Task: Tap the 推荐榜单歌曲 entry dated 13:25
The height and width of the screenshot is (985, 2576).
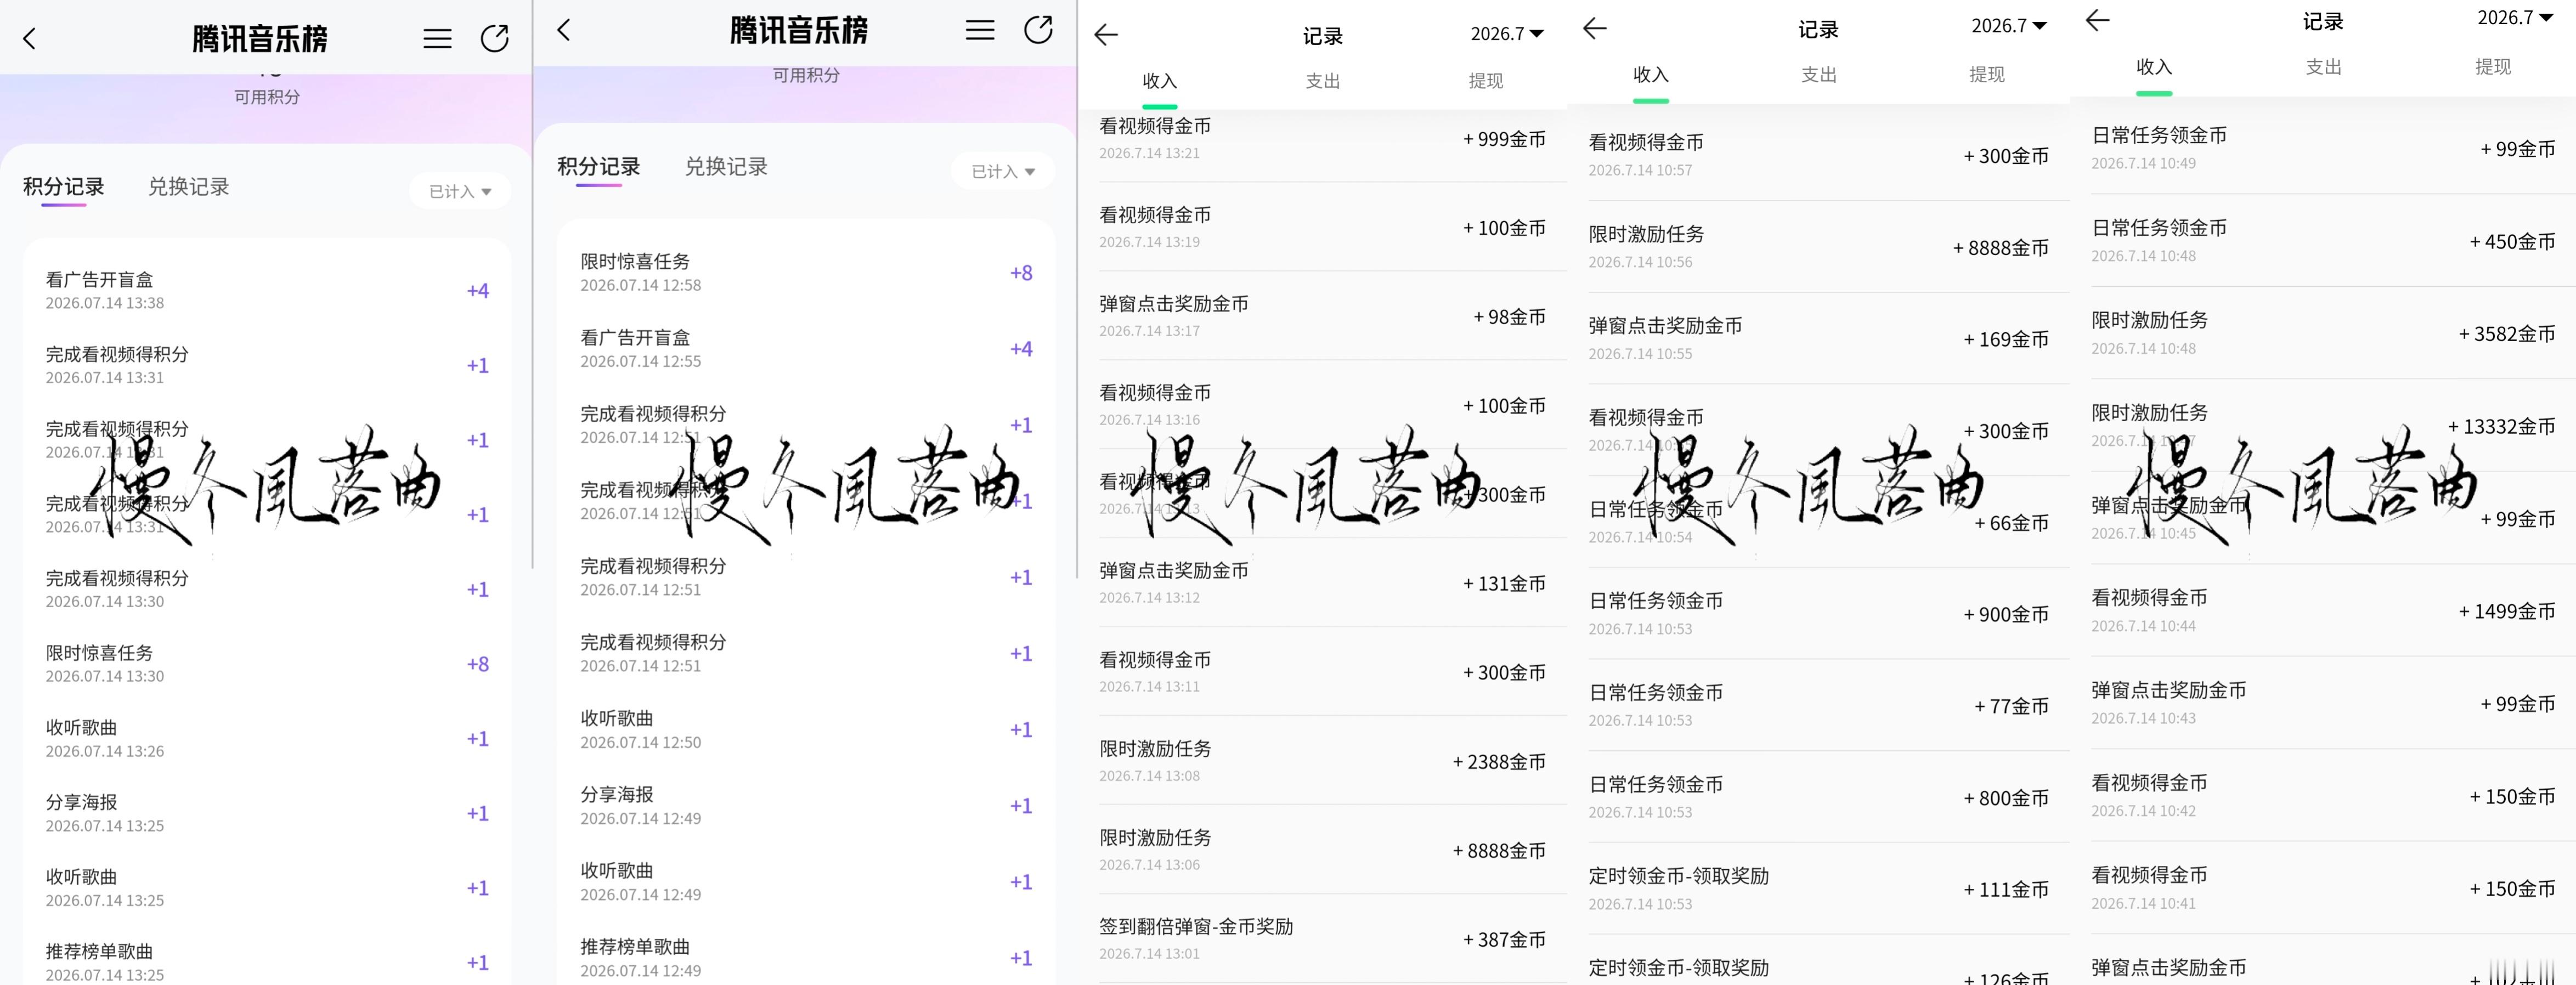Action: coord(267,962)
